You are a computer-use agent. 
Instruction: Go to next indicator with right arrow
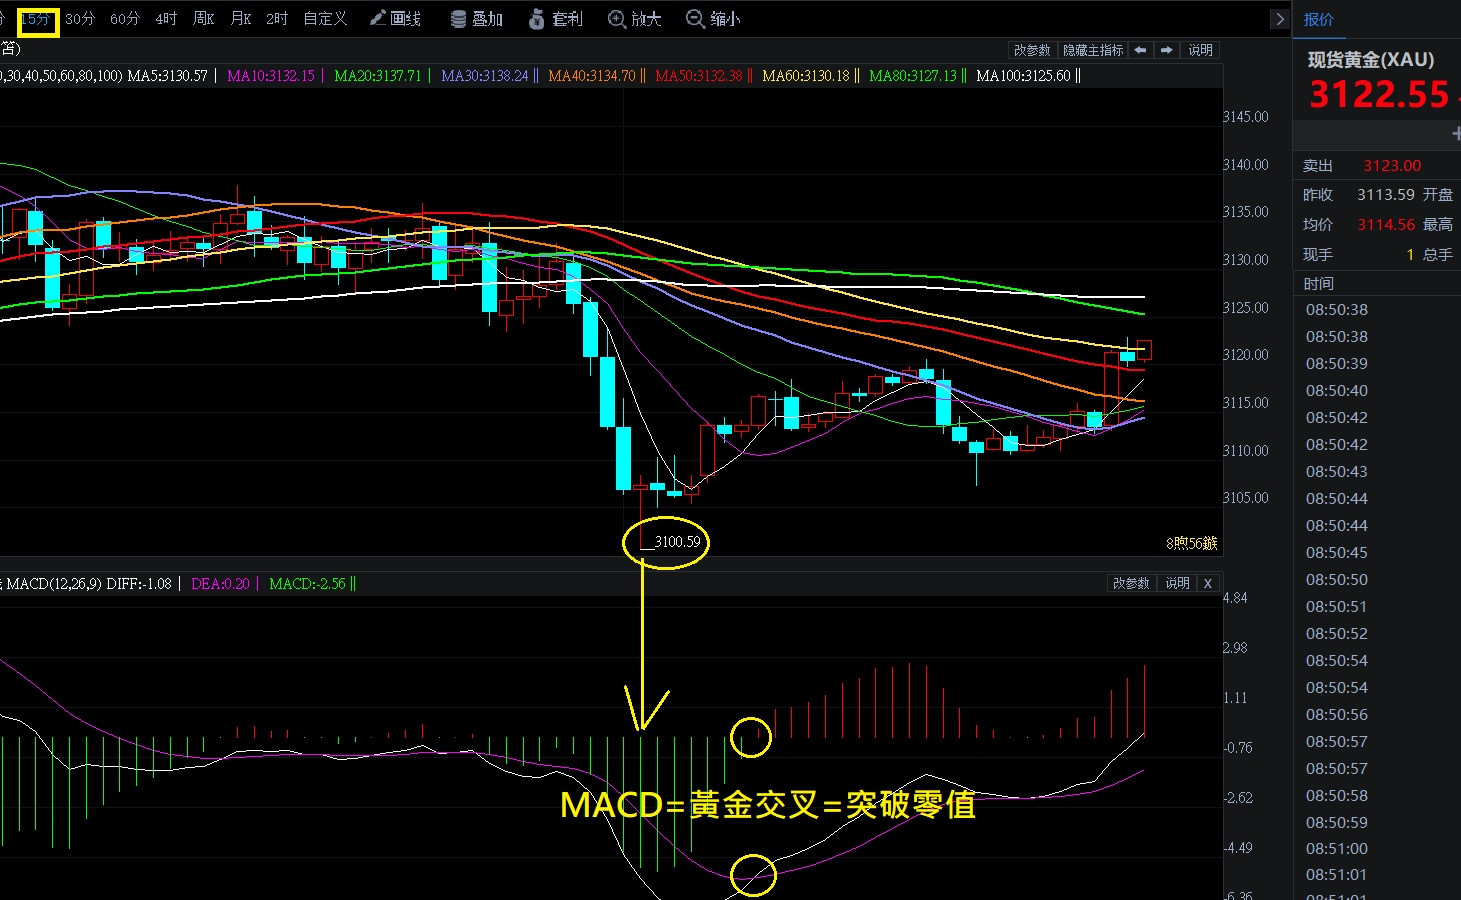(x=1166, y=50)
